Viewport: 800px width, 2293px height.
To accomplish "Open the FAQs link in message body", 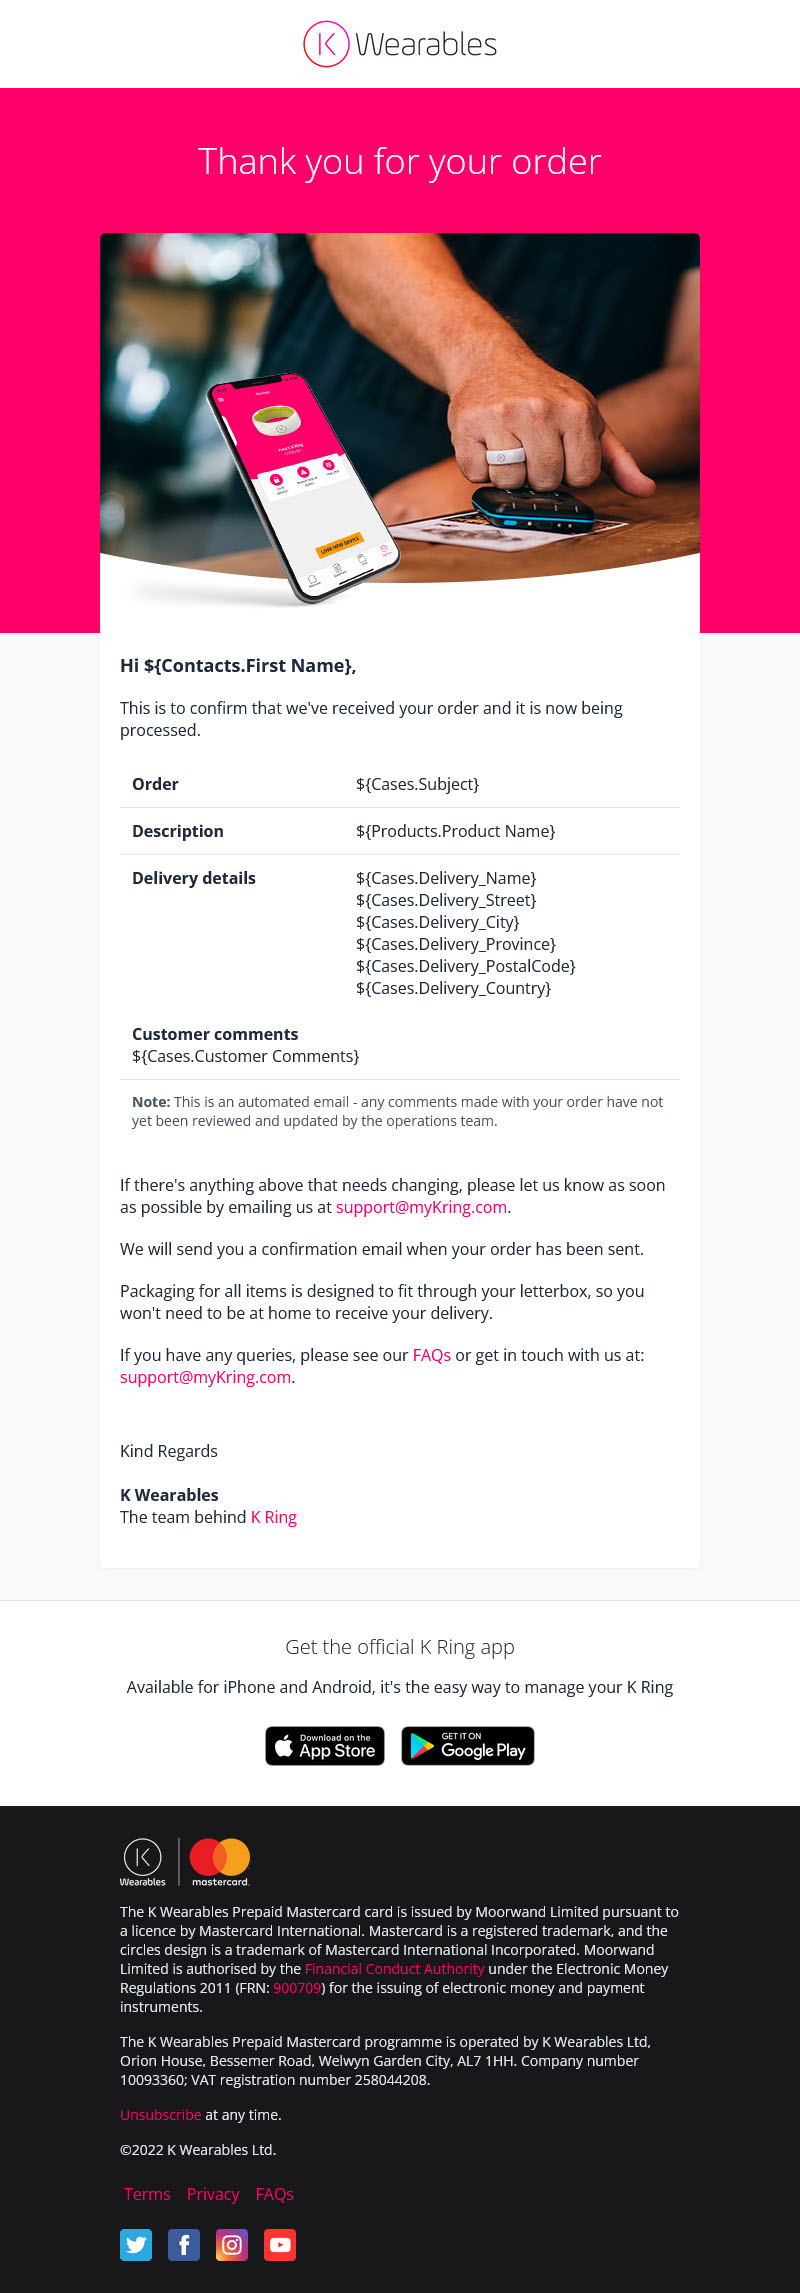I will (x=432, y=1355).
